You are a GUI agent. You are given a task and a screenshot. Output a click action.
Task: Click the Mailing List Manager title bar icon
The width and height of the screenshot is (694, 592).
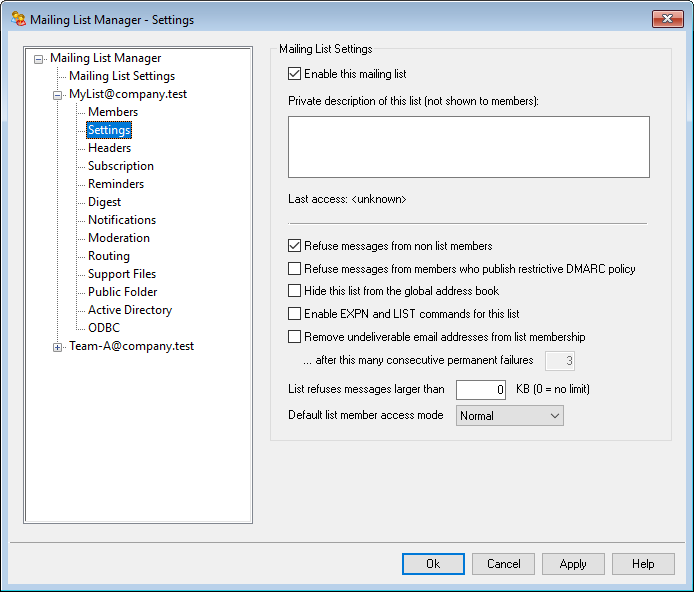tap(17, 19)
